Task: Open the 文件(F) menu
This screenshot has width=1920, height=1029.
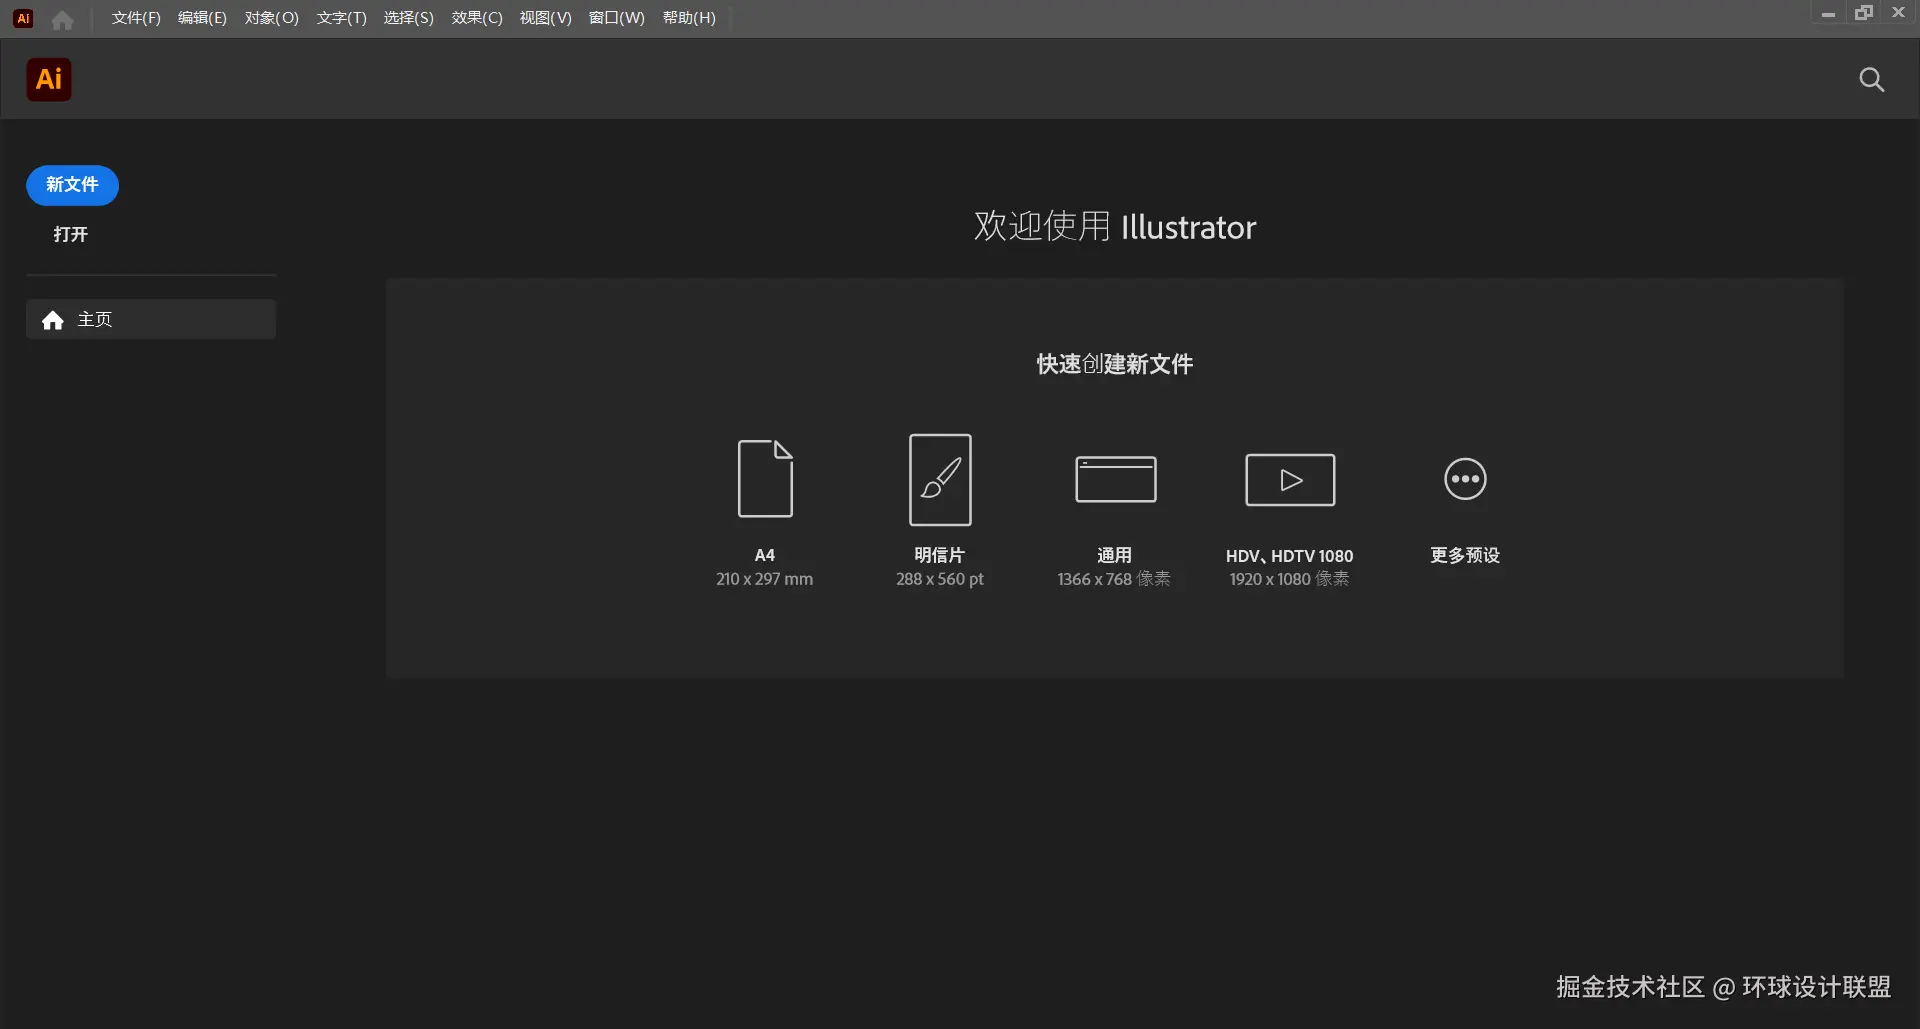Action: (x=136, y=18)
